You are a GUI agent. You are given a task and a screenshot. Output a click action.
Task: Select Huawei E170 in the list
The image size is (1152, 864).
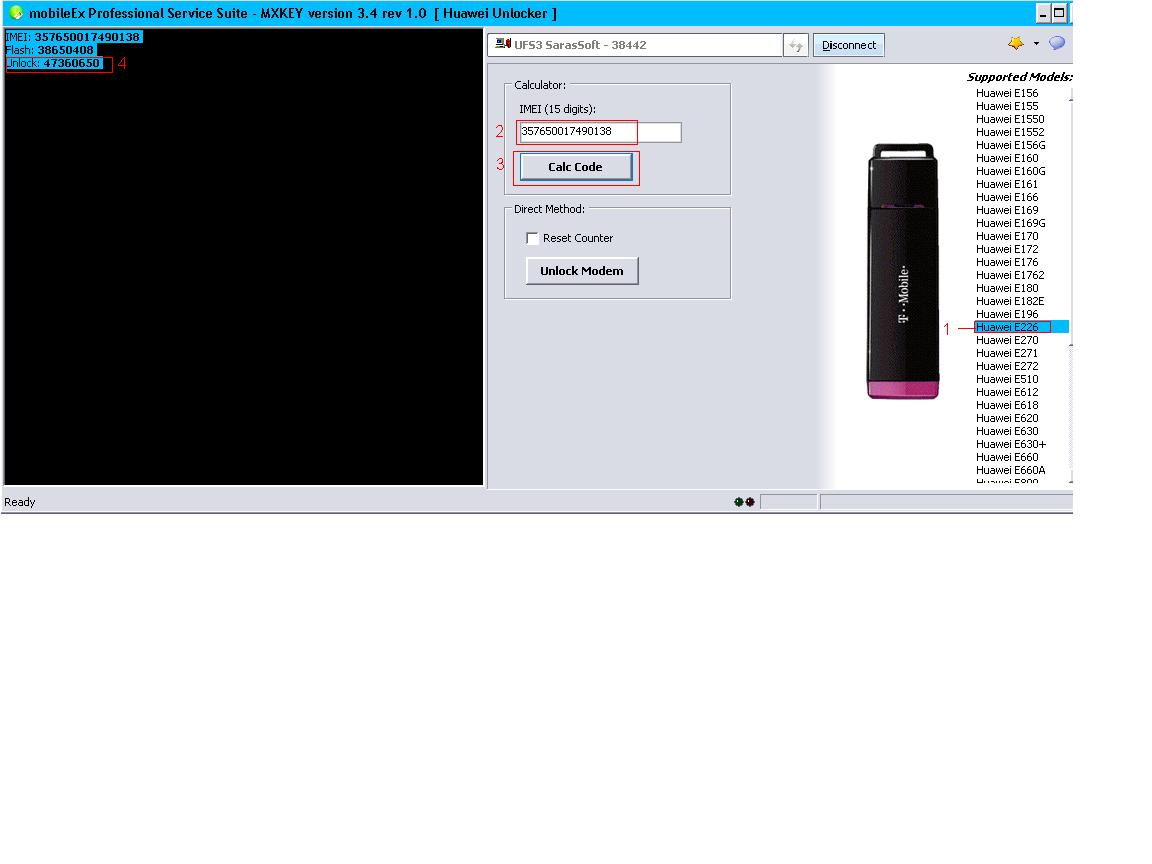tap(1007, 237)
